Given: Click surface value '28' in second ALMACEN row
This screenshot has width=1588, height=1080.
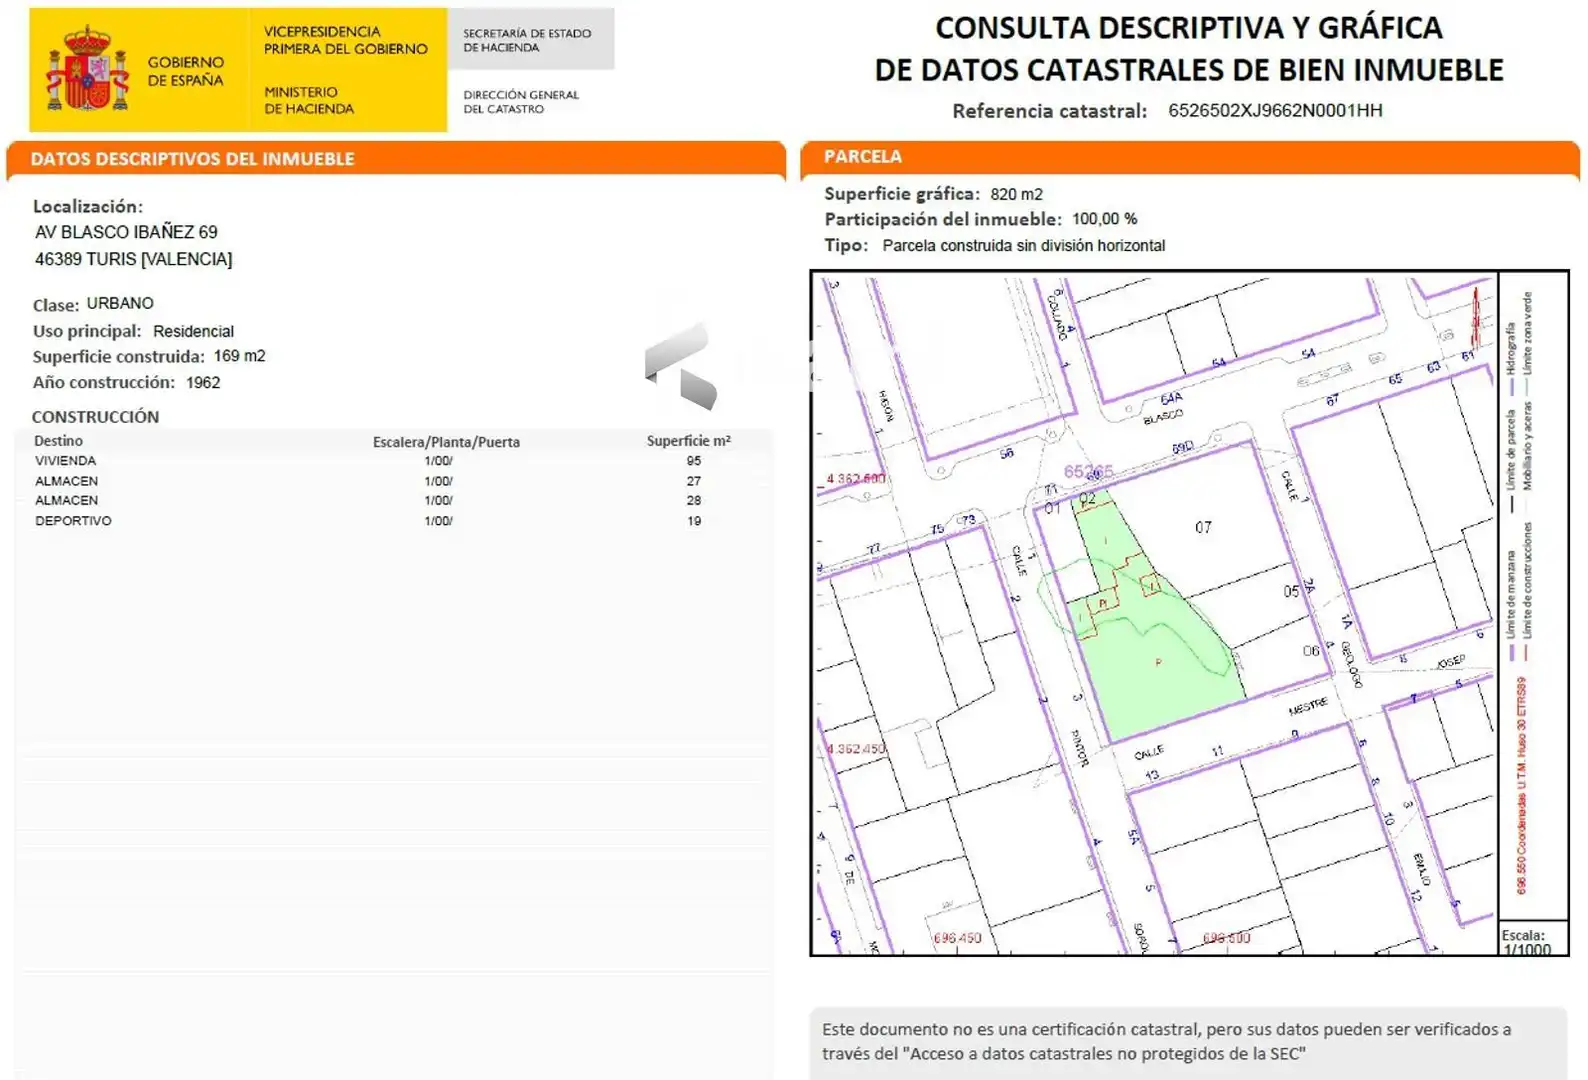Looking at the screenshot, I should point(694,500).
